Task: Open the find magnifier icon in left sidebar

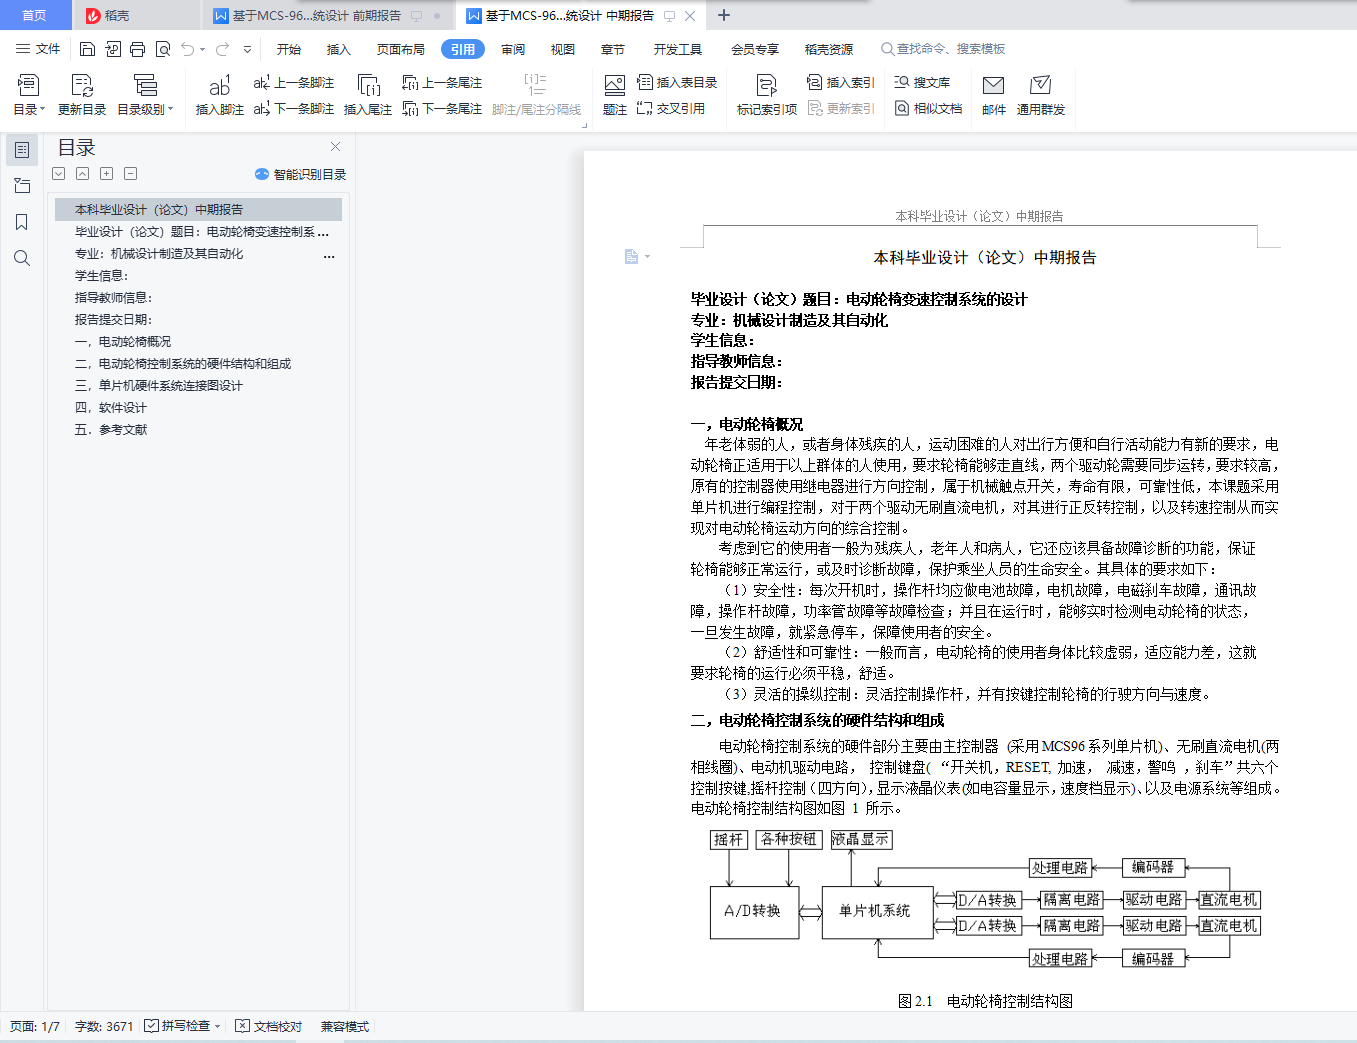Action: (22, 258)
